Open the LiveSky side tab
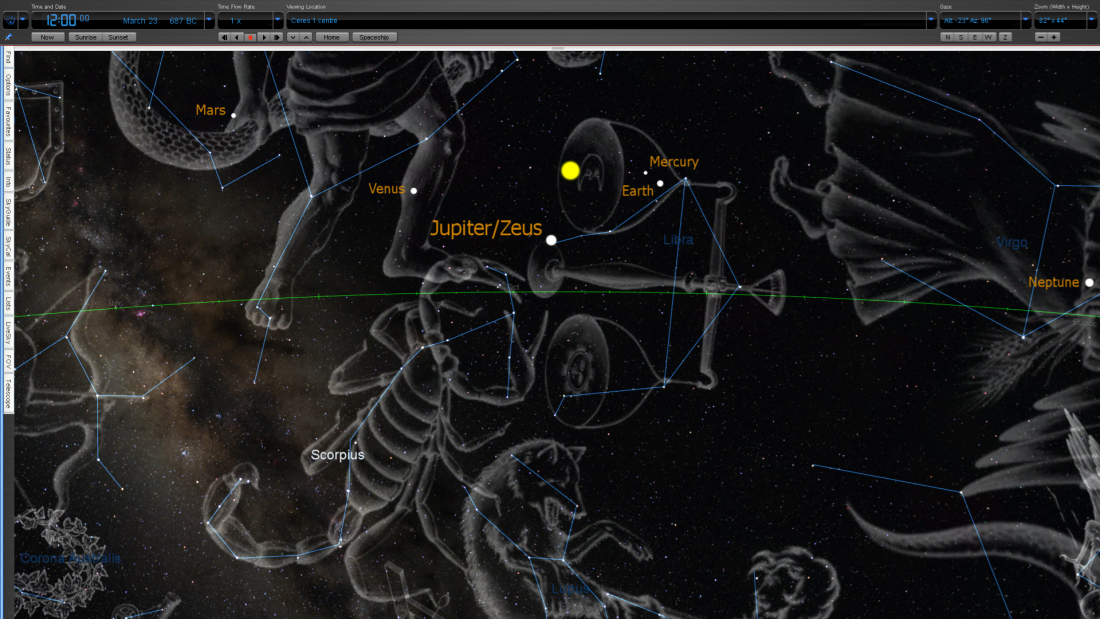 pos(8,333)
